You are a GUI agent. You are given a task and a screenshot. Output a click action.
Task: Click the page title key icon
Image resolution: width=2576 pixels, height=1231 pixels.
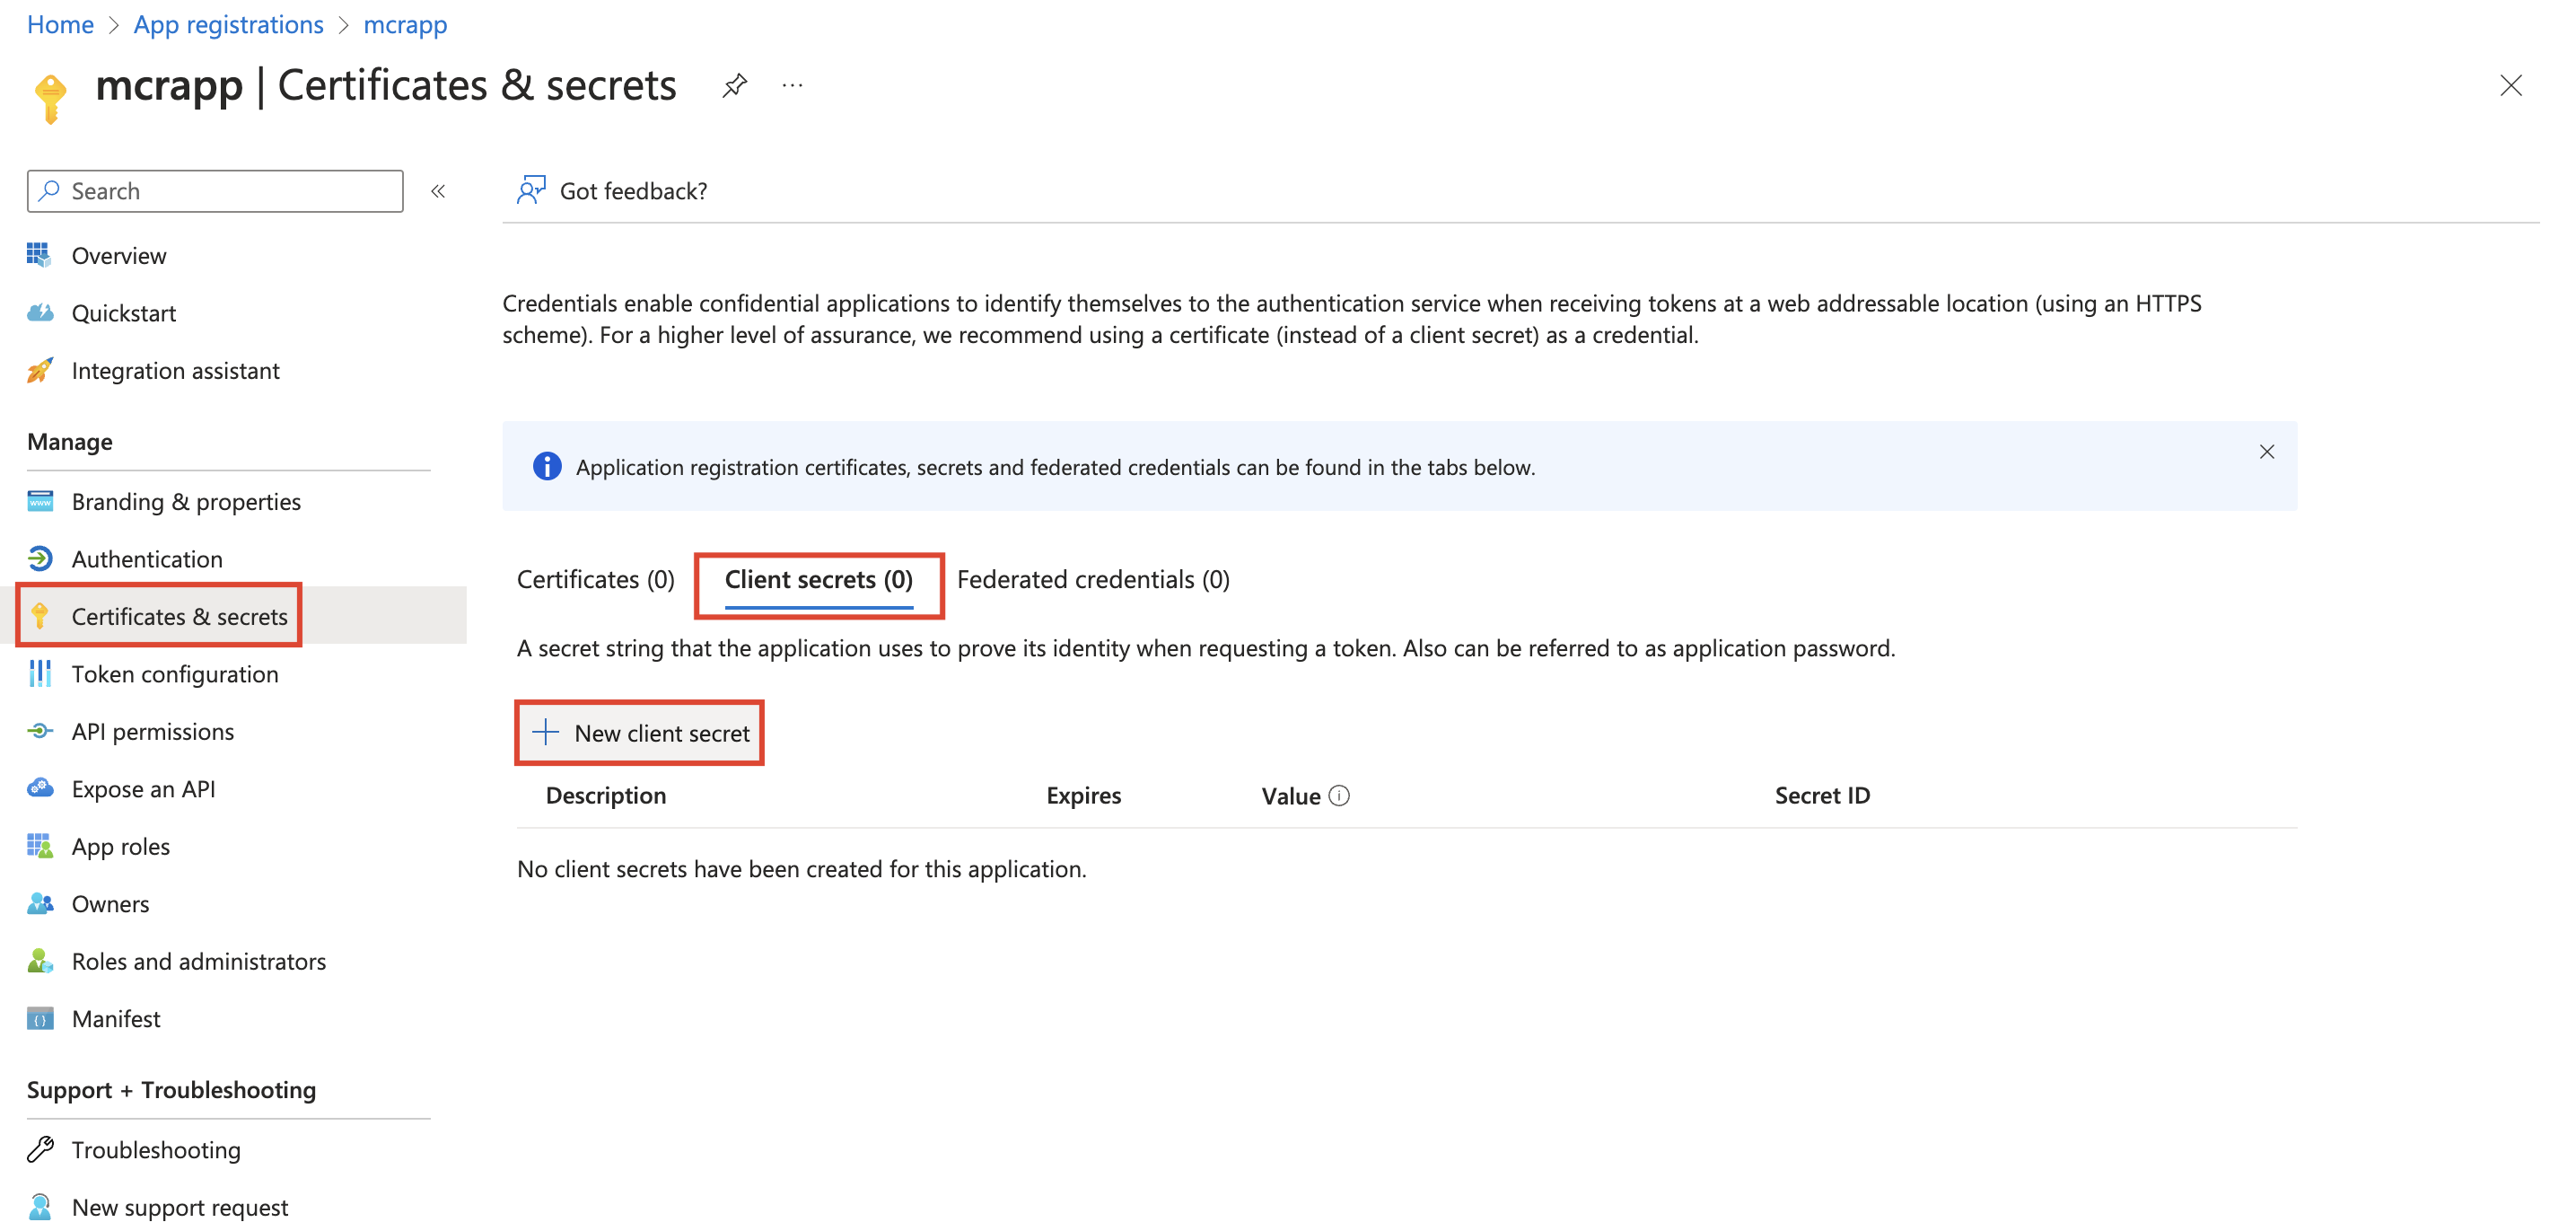point(50,98)
